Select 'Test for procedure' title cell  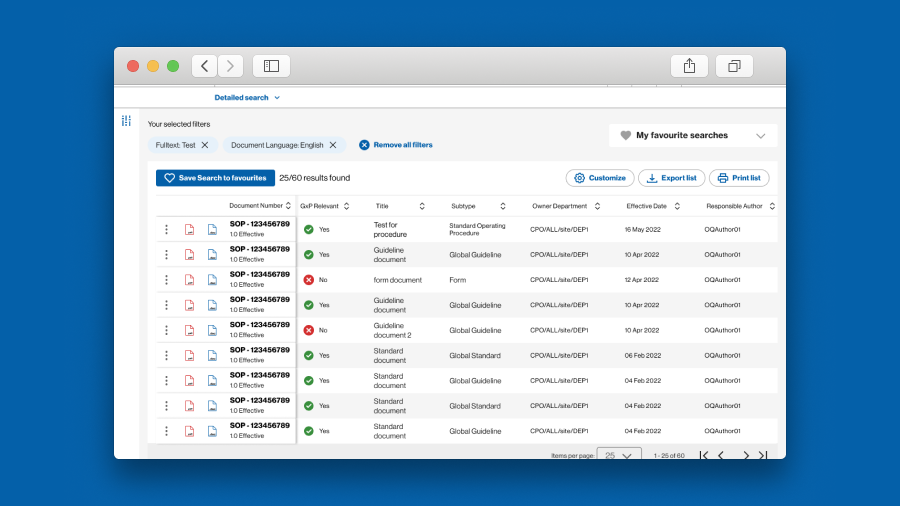[390, 229]
